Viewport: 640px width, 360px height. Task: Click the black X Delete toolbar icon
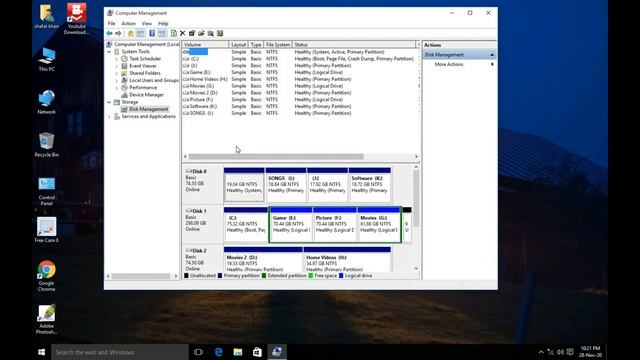[x=182, y=33]
